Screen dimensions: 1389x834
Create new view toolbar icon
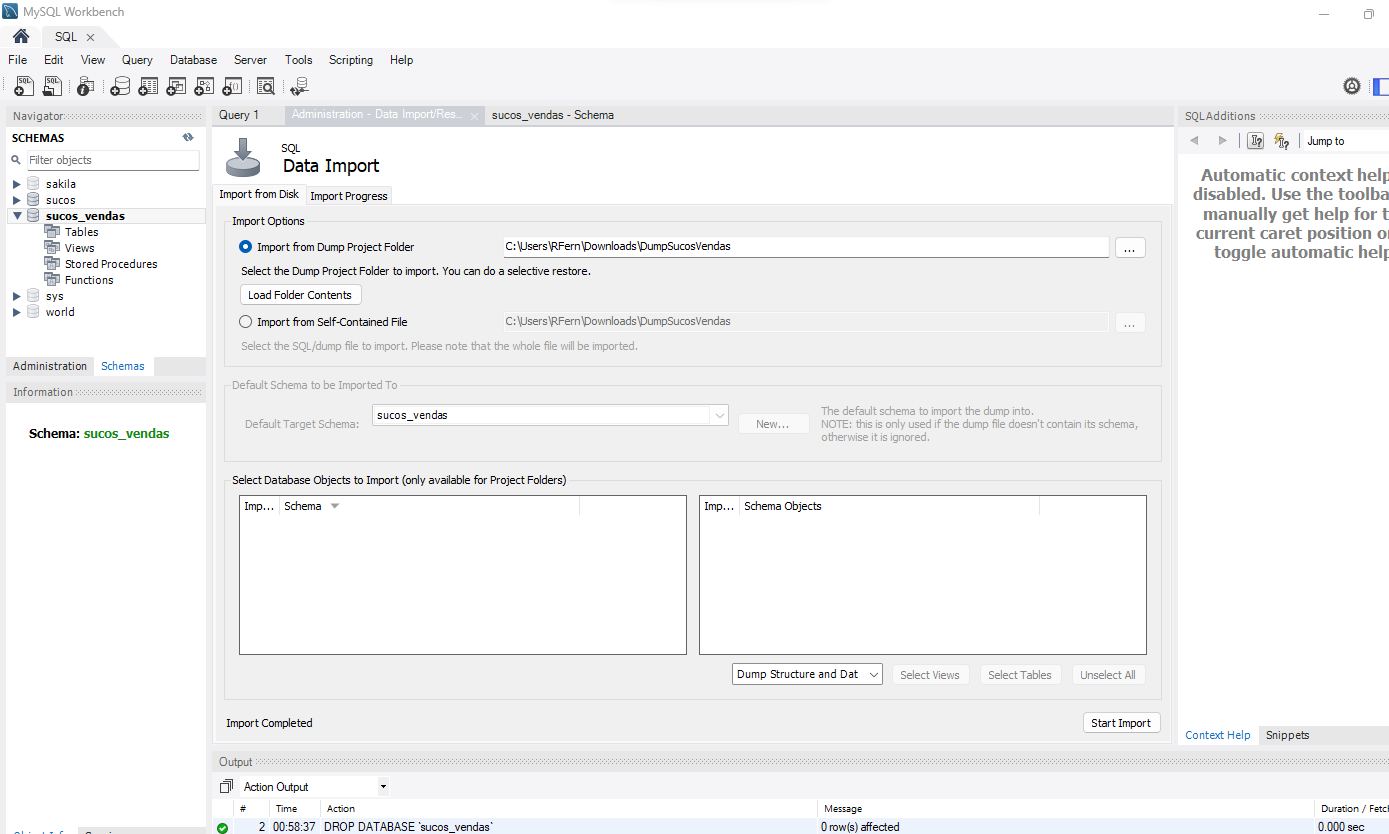point(176,87)
